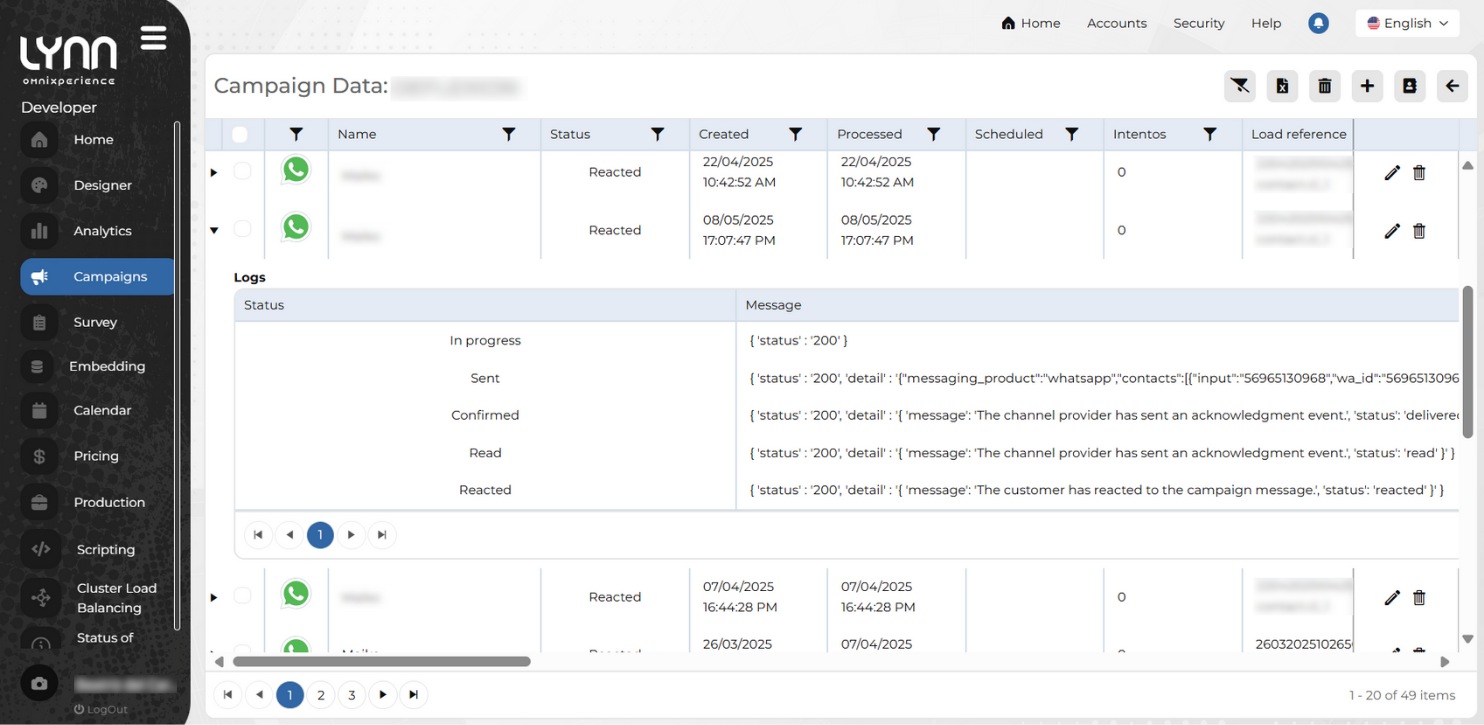1484x725 pixels.
Task: Open Analytics in the sidebar
Action: pos(97,231)
